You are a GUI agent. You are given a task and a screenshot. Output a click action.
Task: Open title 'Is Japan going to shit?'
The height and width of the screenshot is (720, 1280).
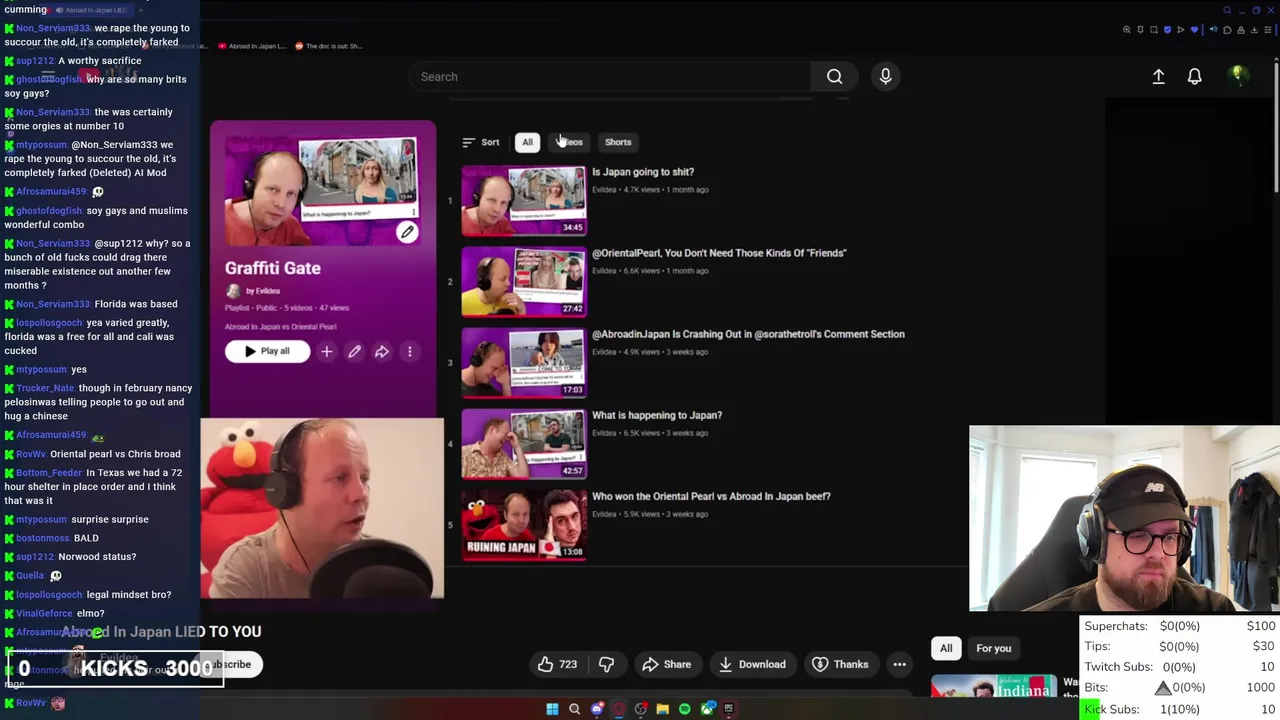(x=643, y=172)
